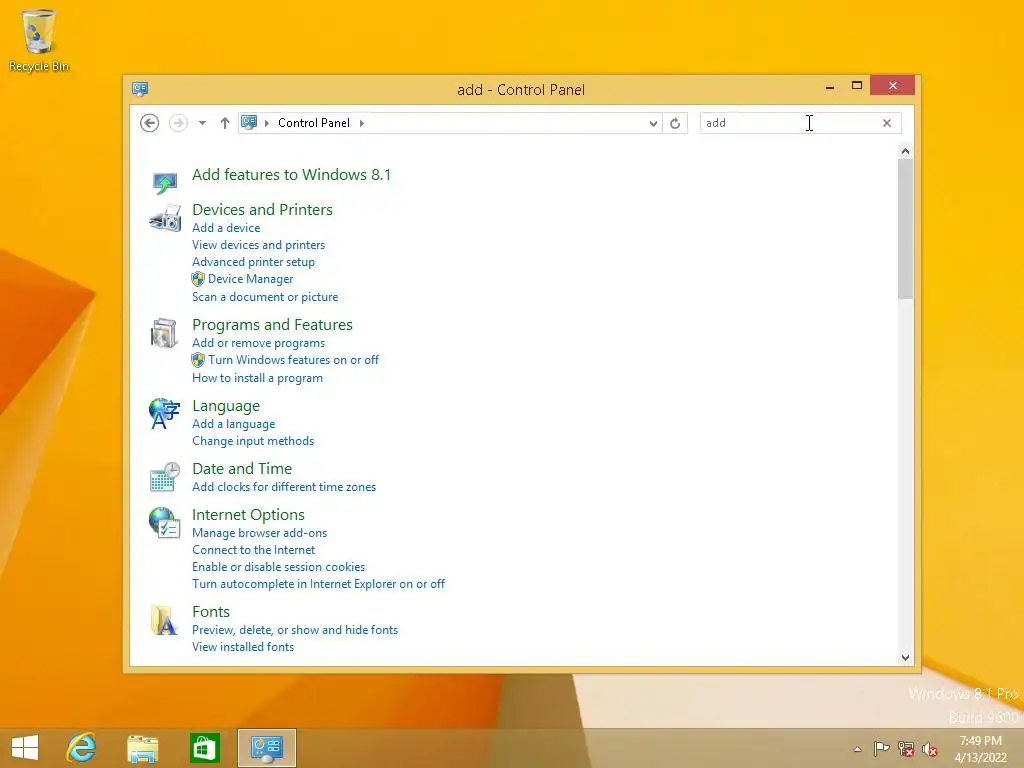
Task: Open Manage browser add-ons link
Action: [260, 533]
